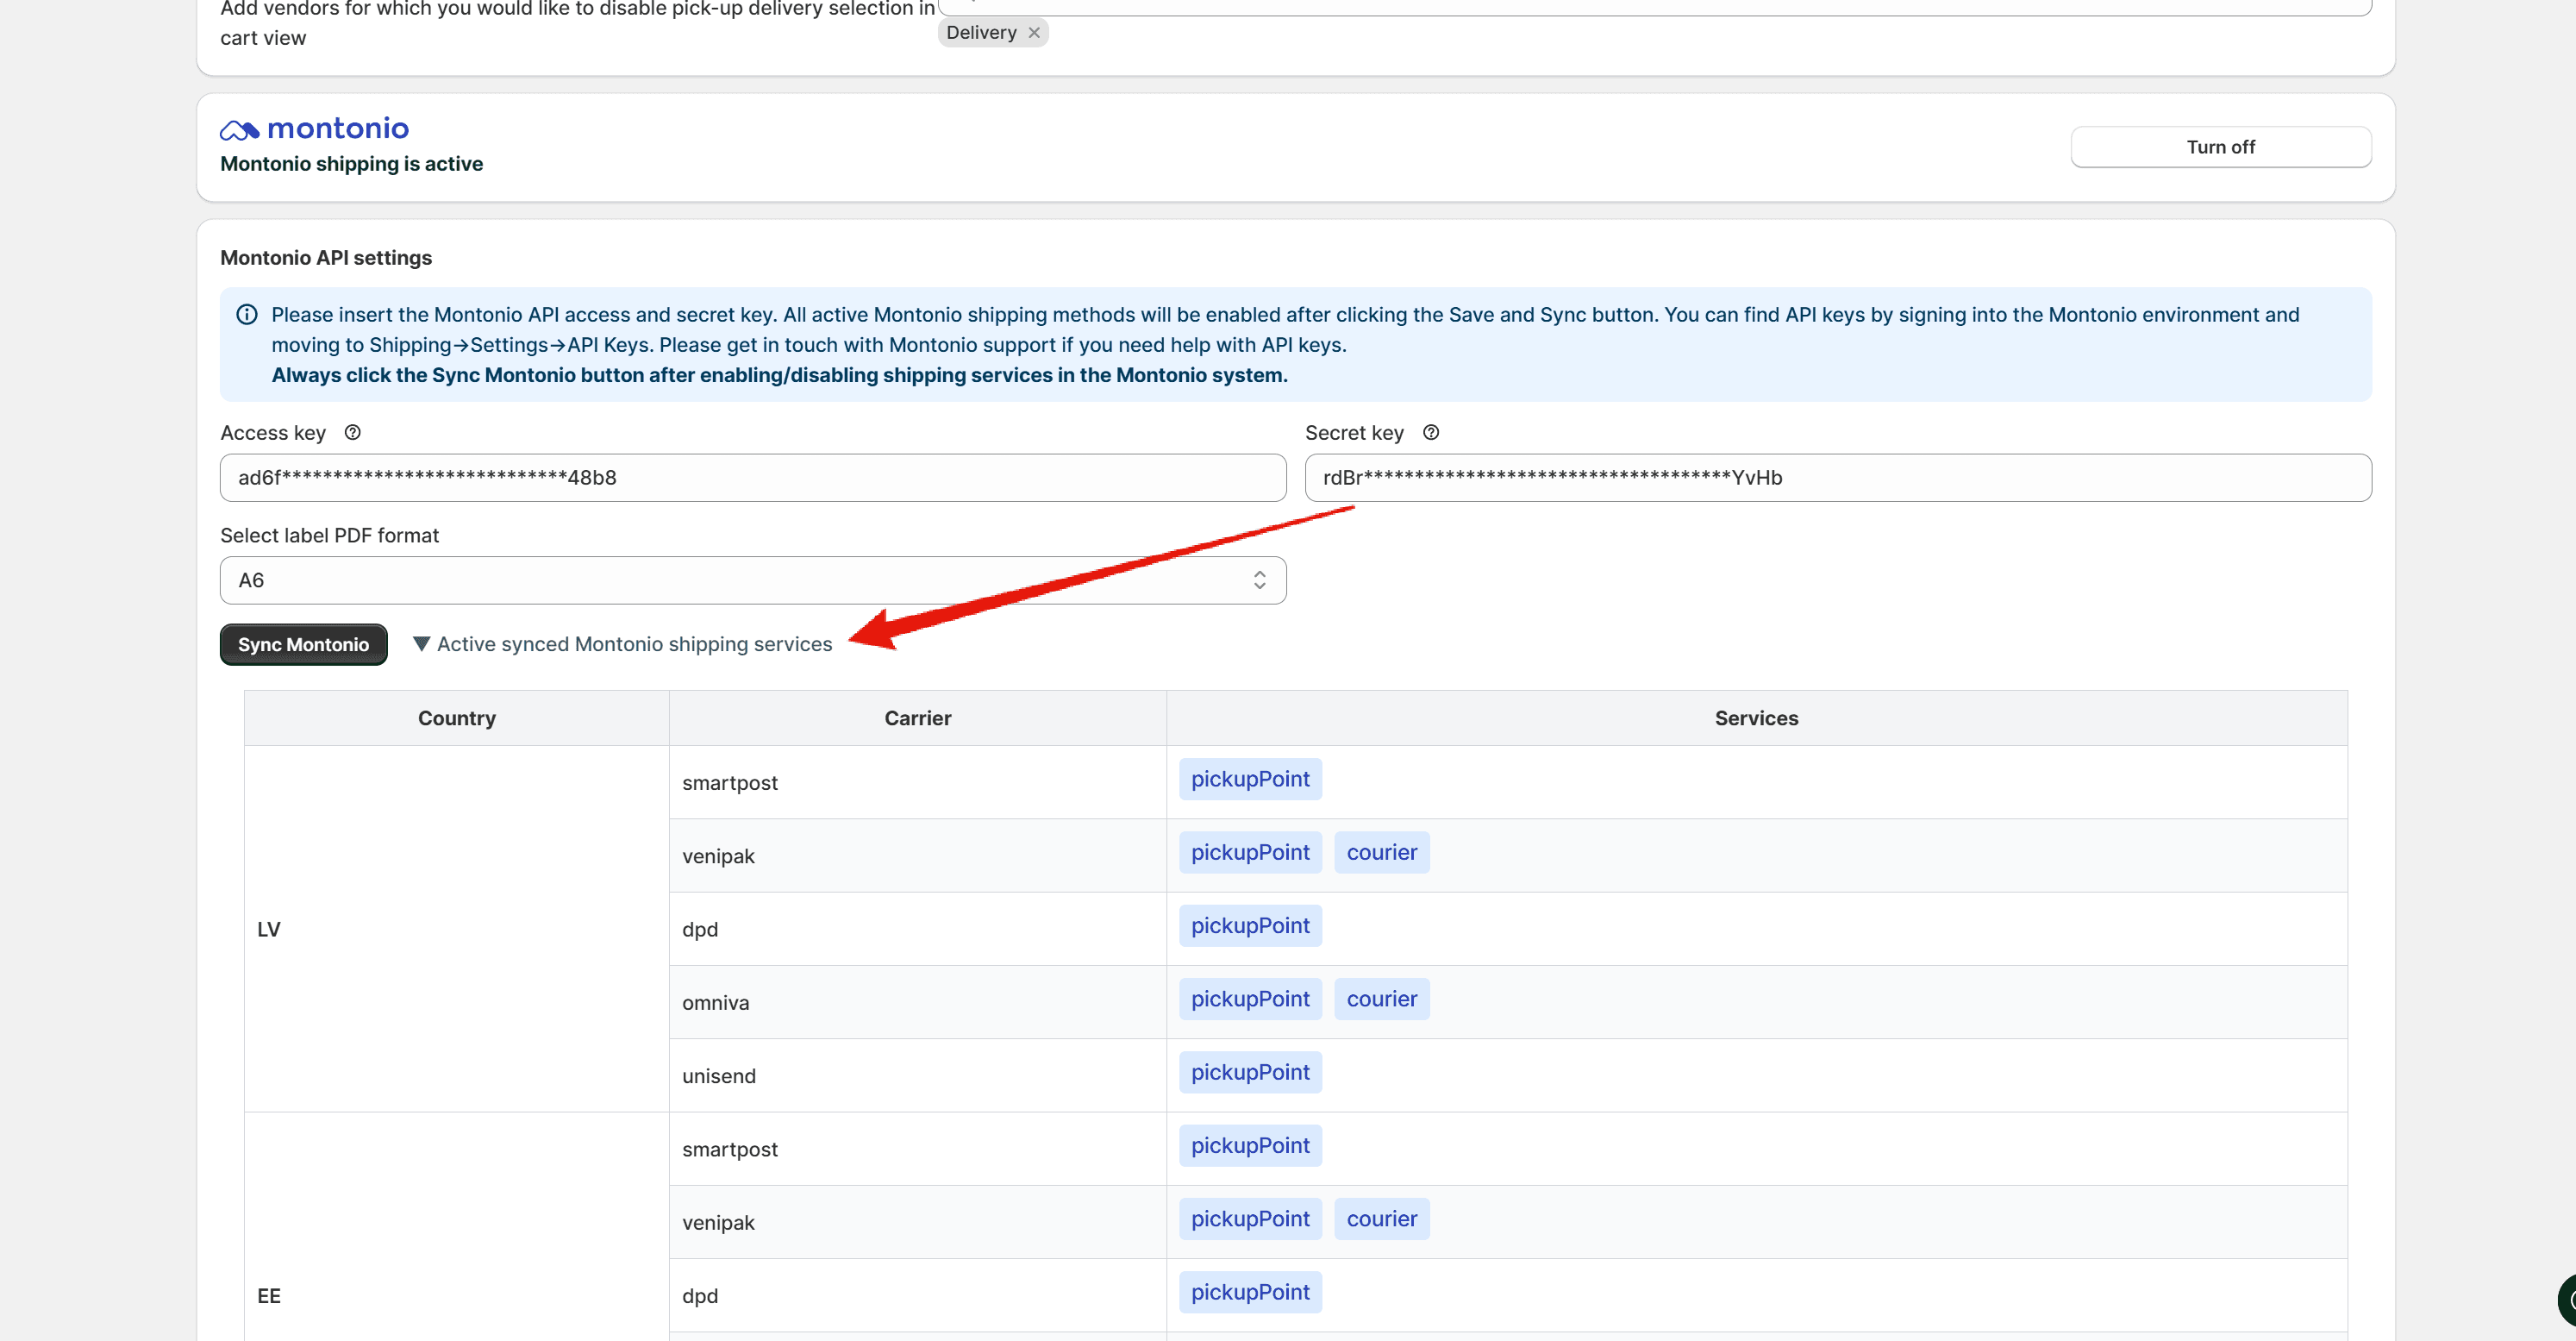Viewport: 2576px width, 1341px height.
Task: Click the Access key help icon
Action: tap(352, 432)
